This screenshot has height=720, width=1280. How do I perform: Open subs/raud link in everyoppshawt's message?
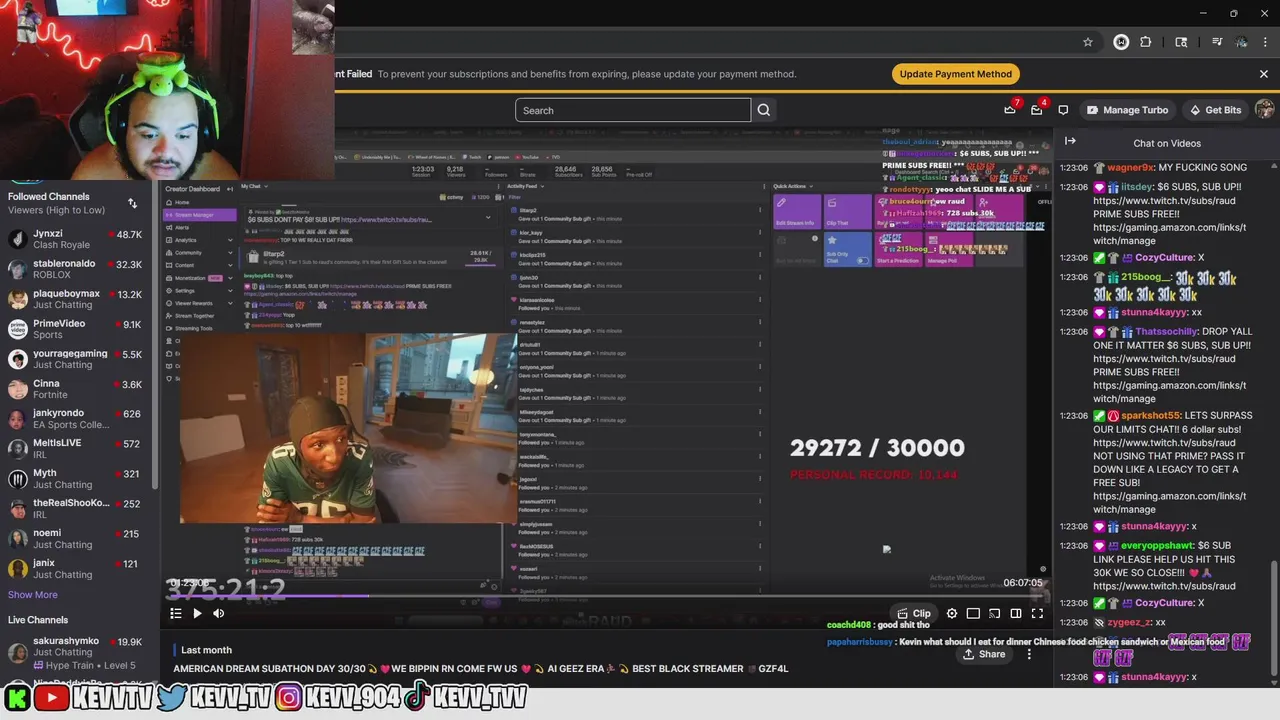tap(1164, 587)
